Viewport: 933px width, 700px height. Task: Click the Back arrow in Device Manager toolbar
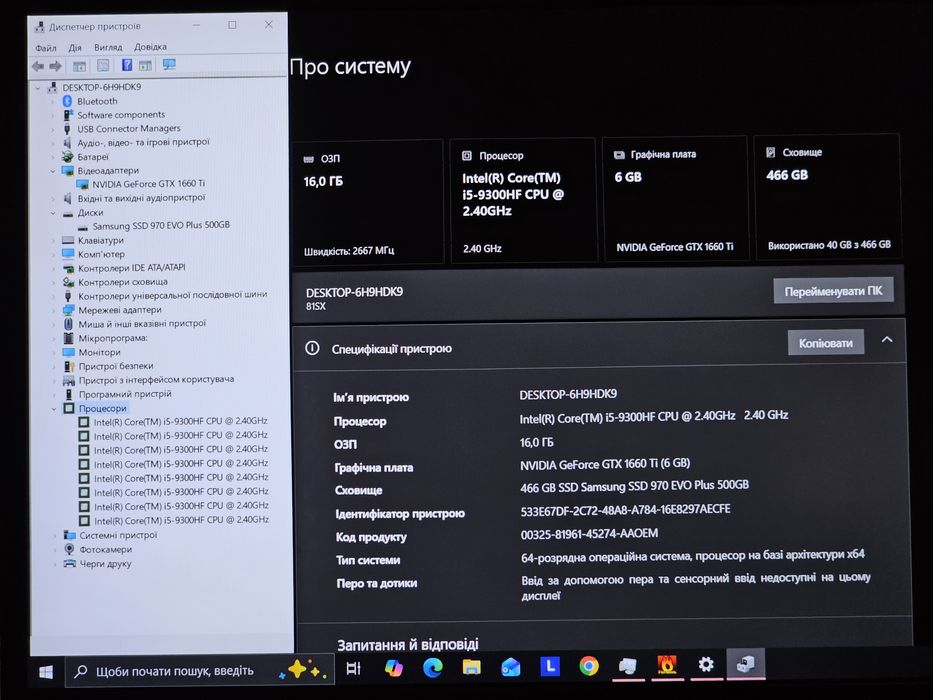(x=38, y=66)
